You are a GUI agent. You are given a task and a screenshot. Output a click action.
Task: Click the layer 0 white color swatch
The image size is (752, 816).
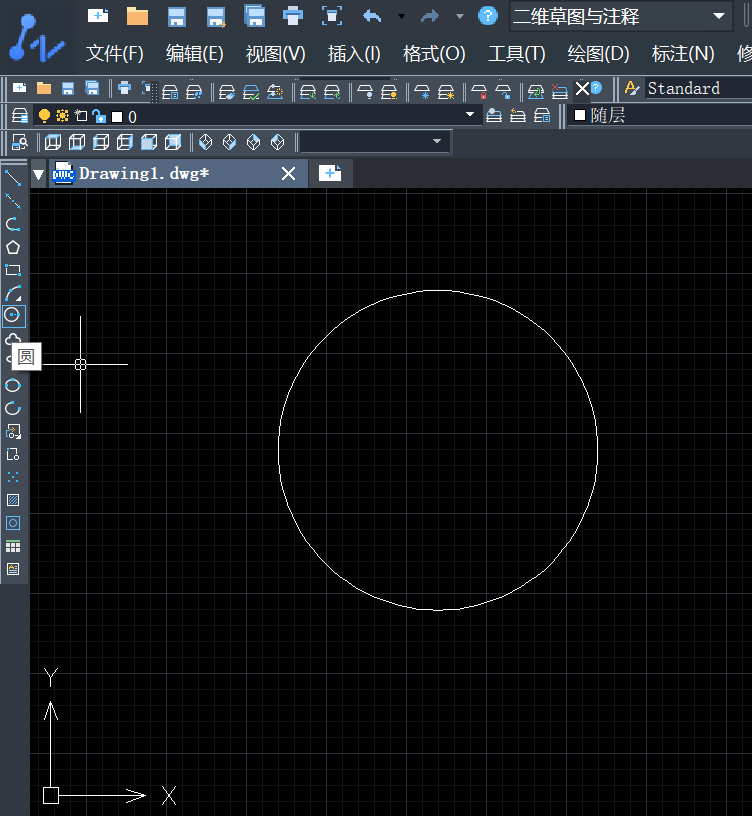(117, 117)
